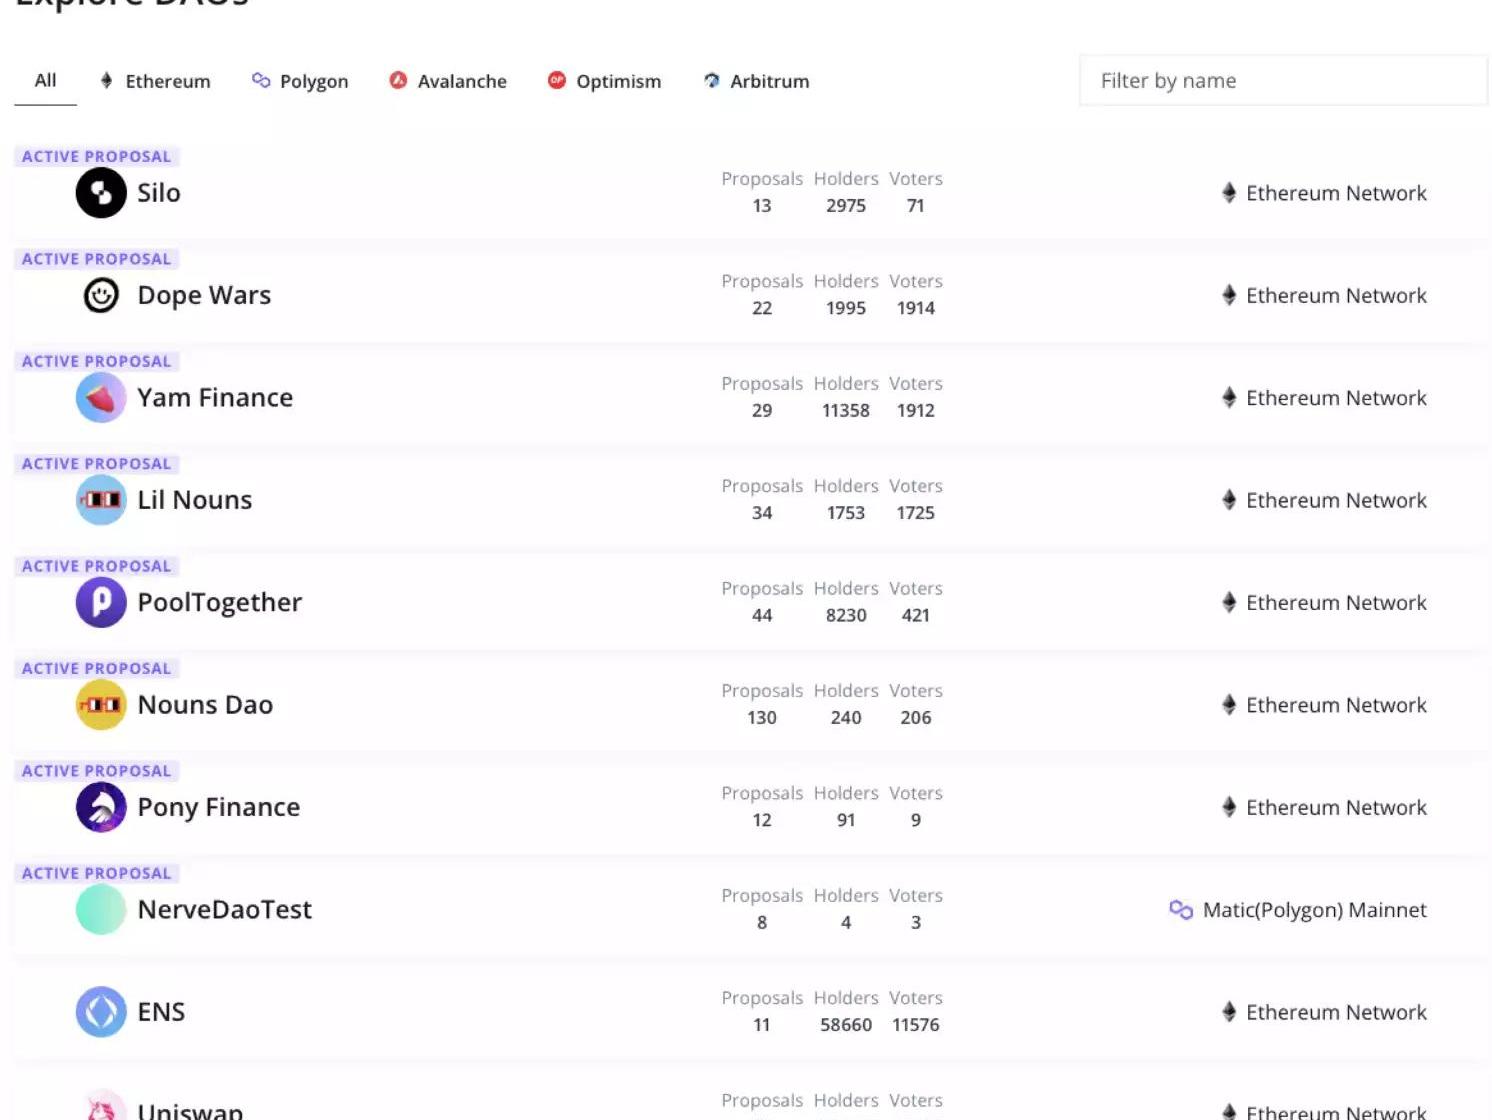The height and width of the screenshot is (1120, 1492).
Task: Open the Arbitrum network tab
Action: (756, 81)
